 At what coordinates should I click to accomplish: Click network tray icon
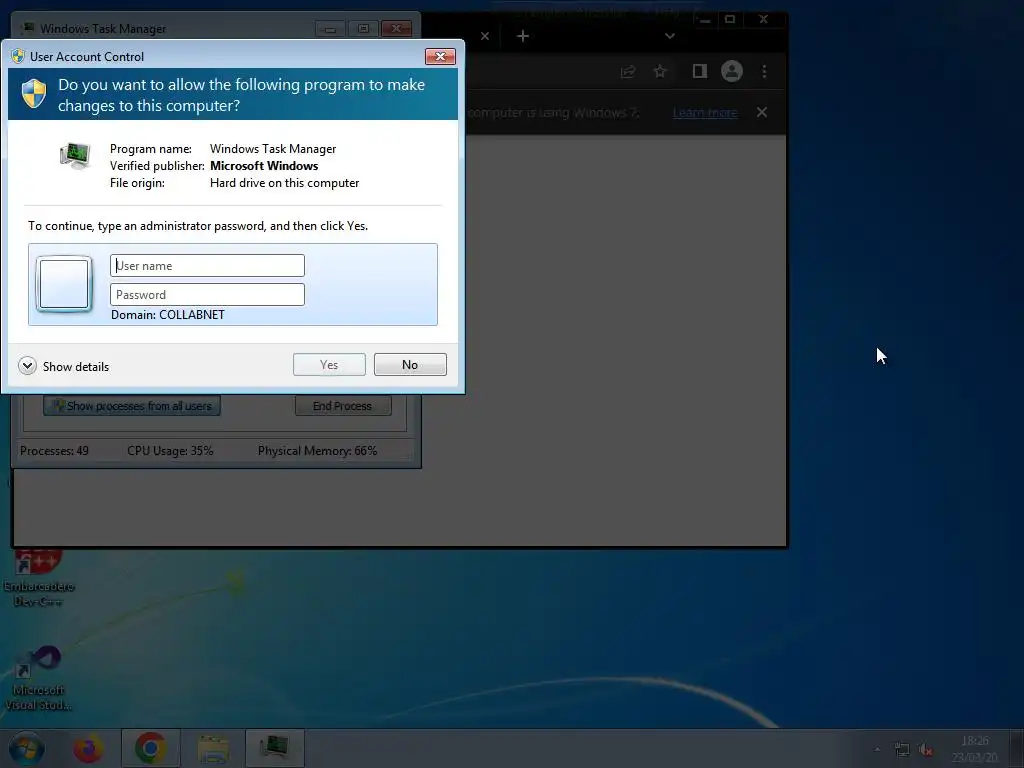point(902,750)
